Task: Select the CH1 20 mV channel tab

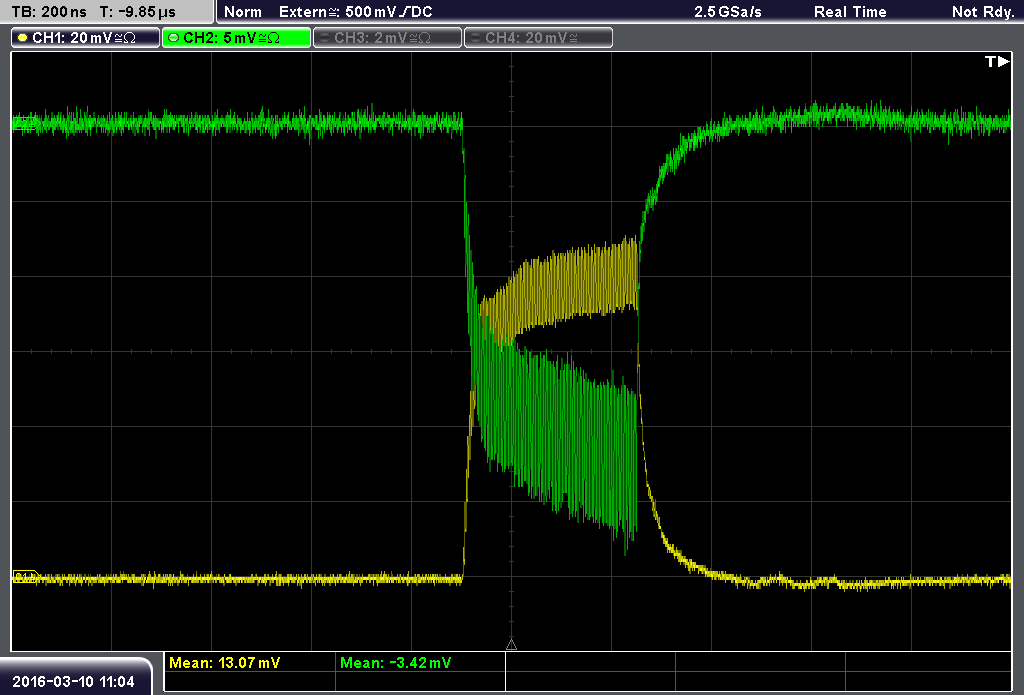Action: (86, 38)
